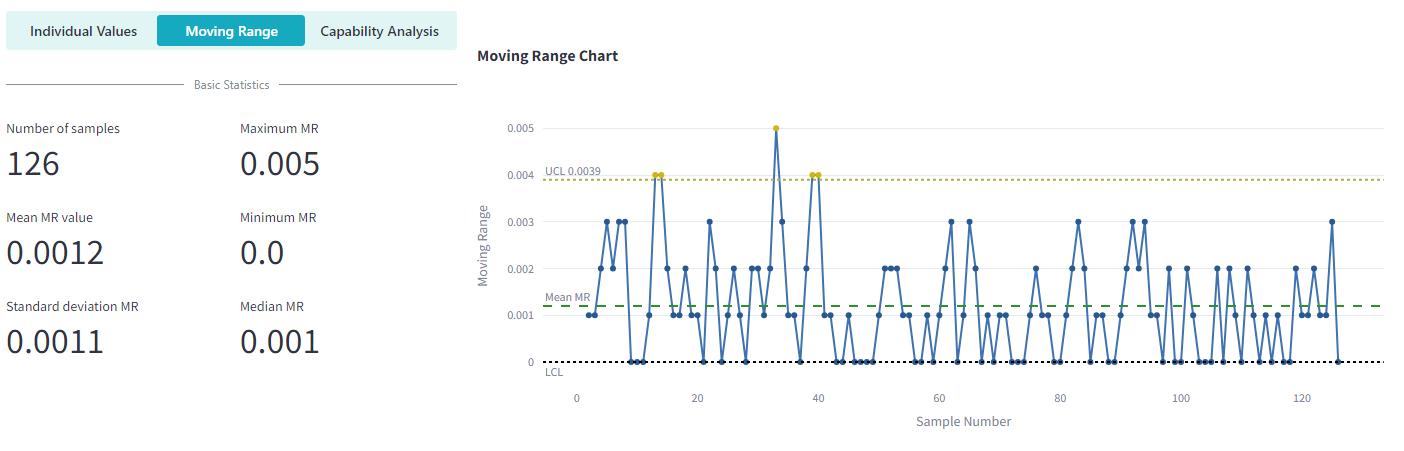
Task: Click the UCL 0.0039 limit label
Action: (573, 171)
